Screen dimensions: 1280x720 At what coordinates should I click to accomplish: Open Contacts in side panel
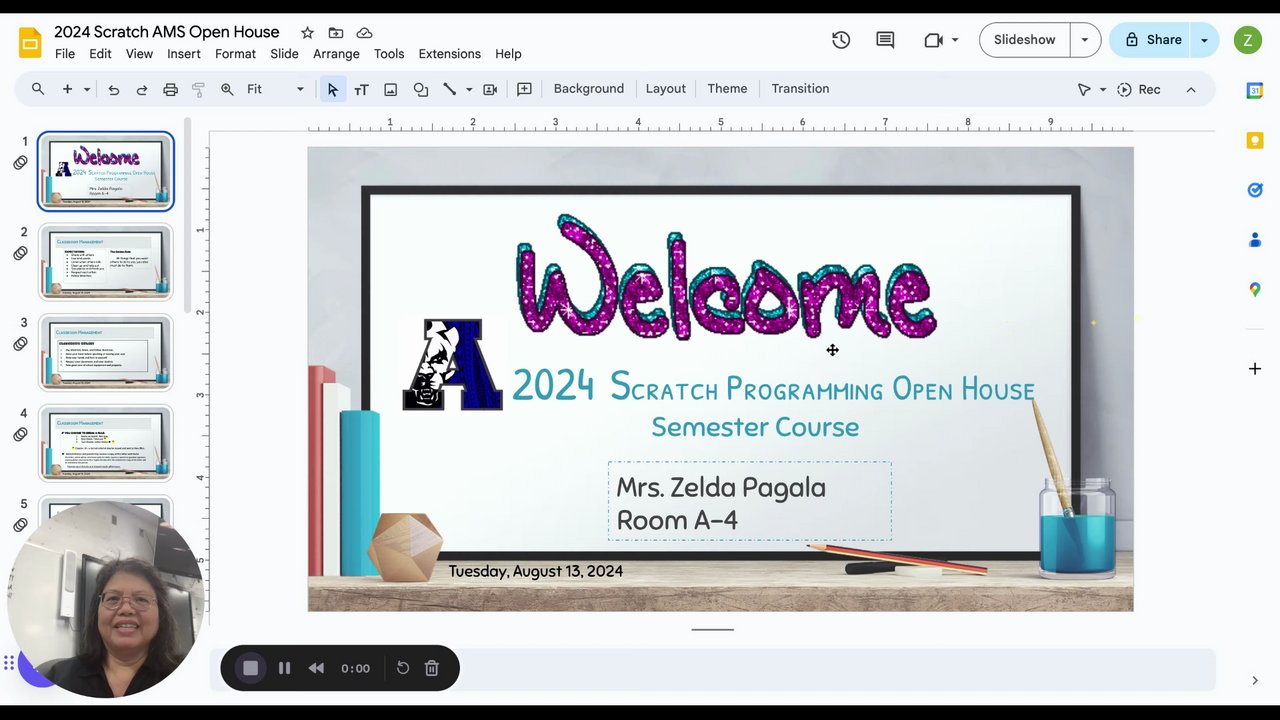(1255, 240)
